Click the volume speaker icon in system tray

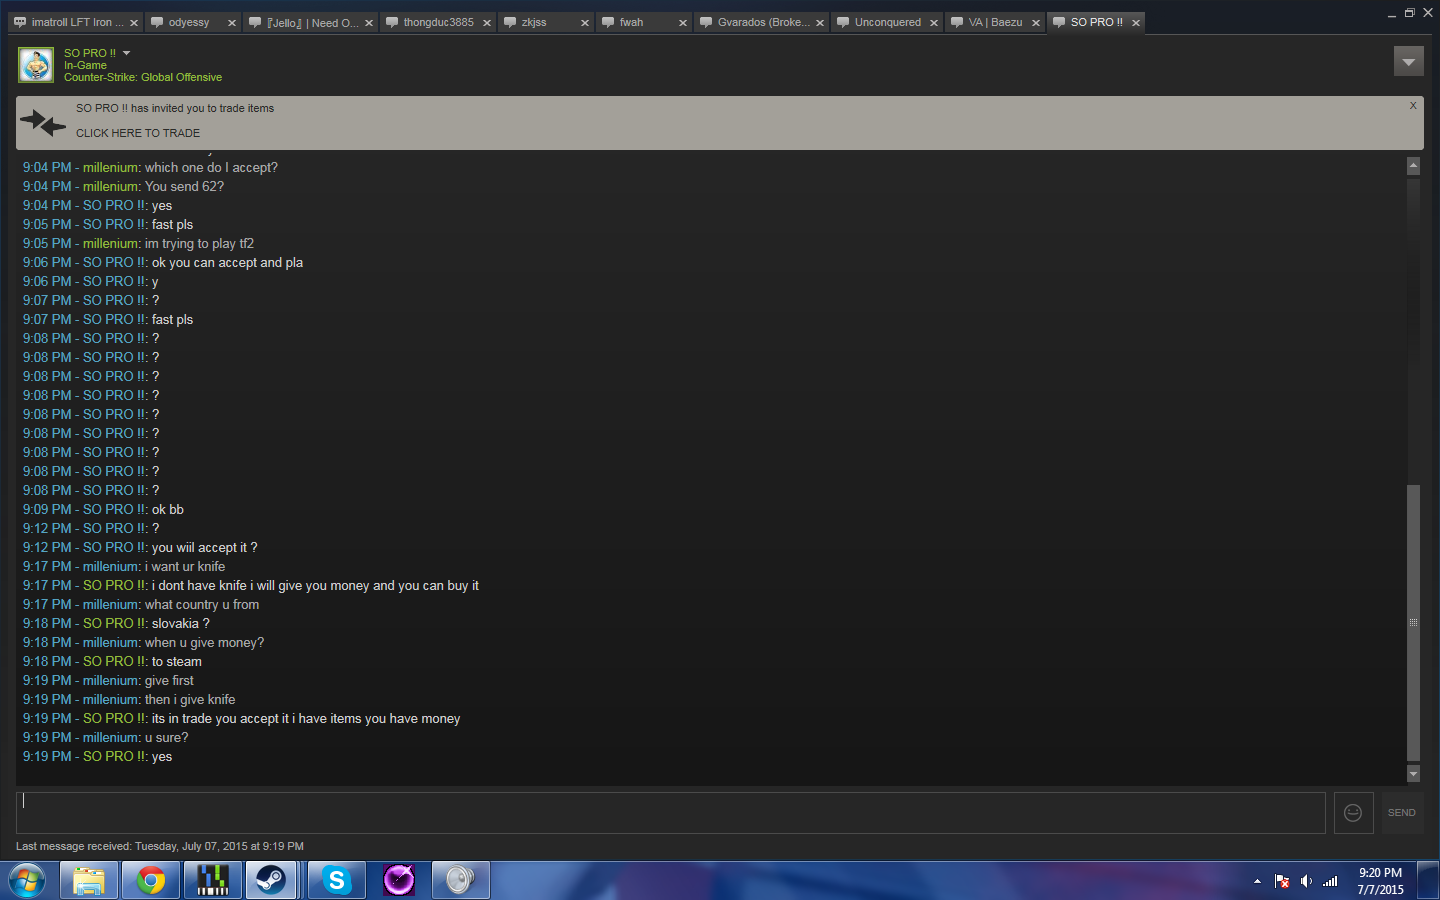coord(1306,881)
